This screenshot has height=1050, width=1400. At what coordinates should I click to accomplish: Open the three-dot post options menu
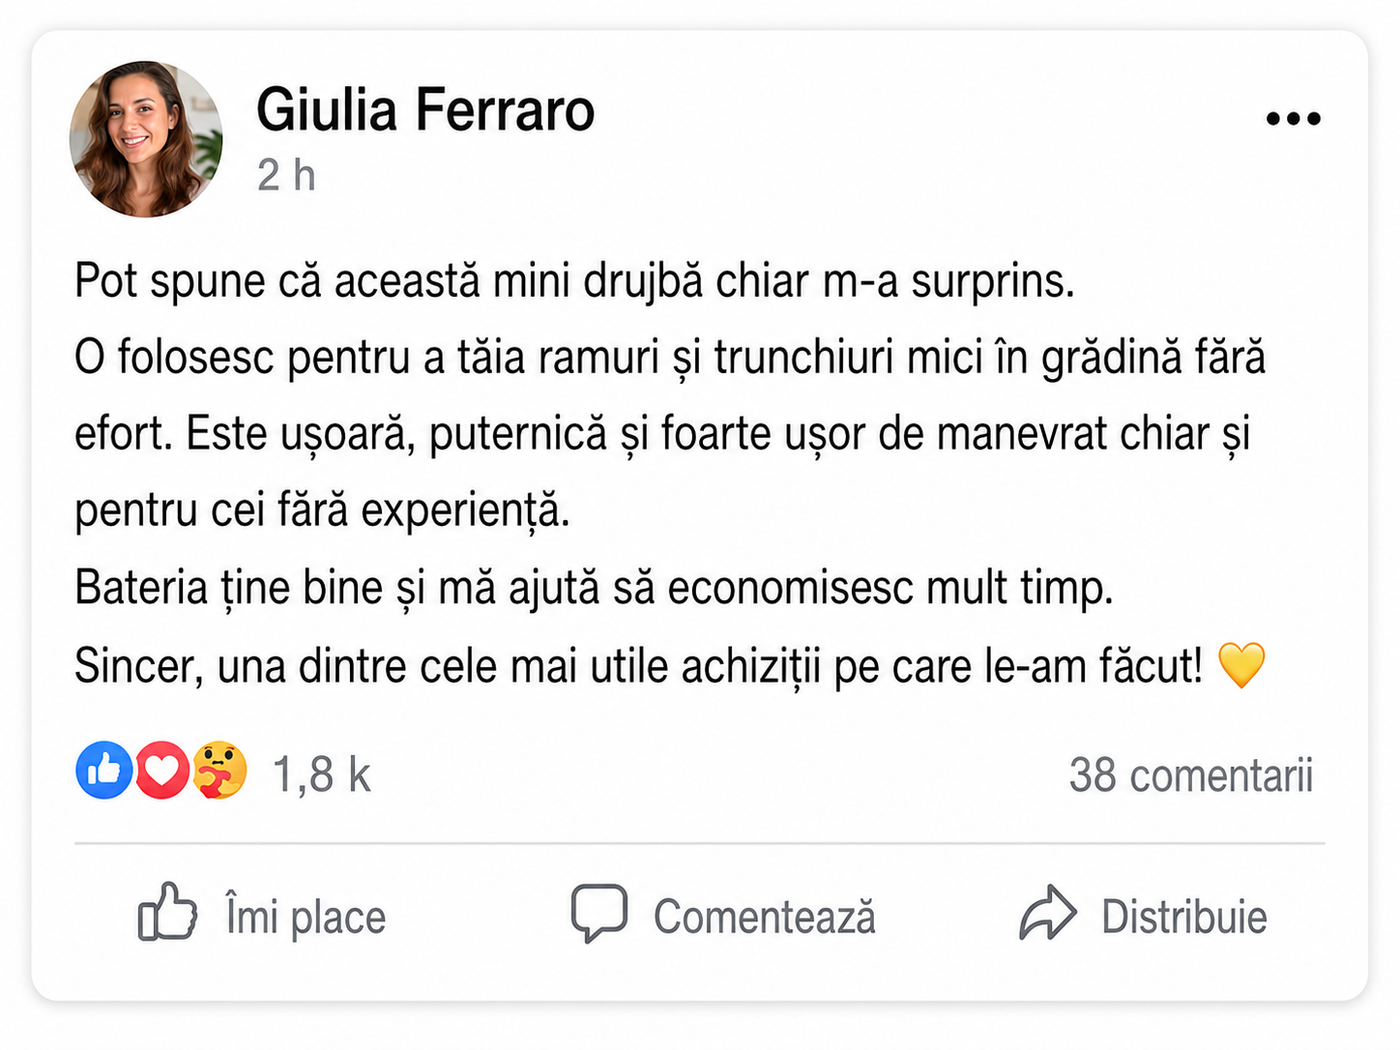tap(1293, 119)
